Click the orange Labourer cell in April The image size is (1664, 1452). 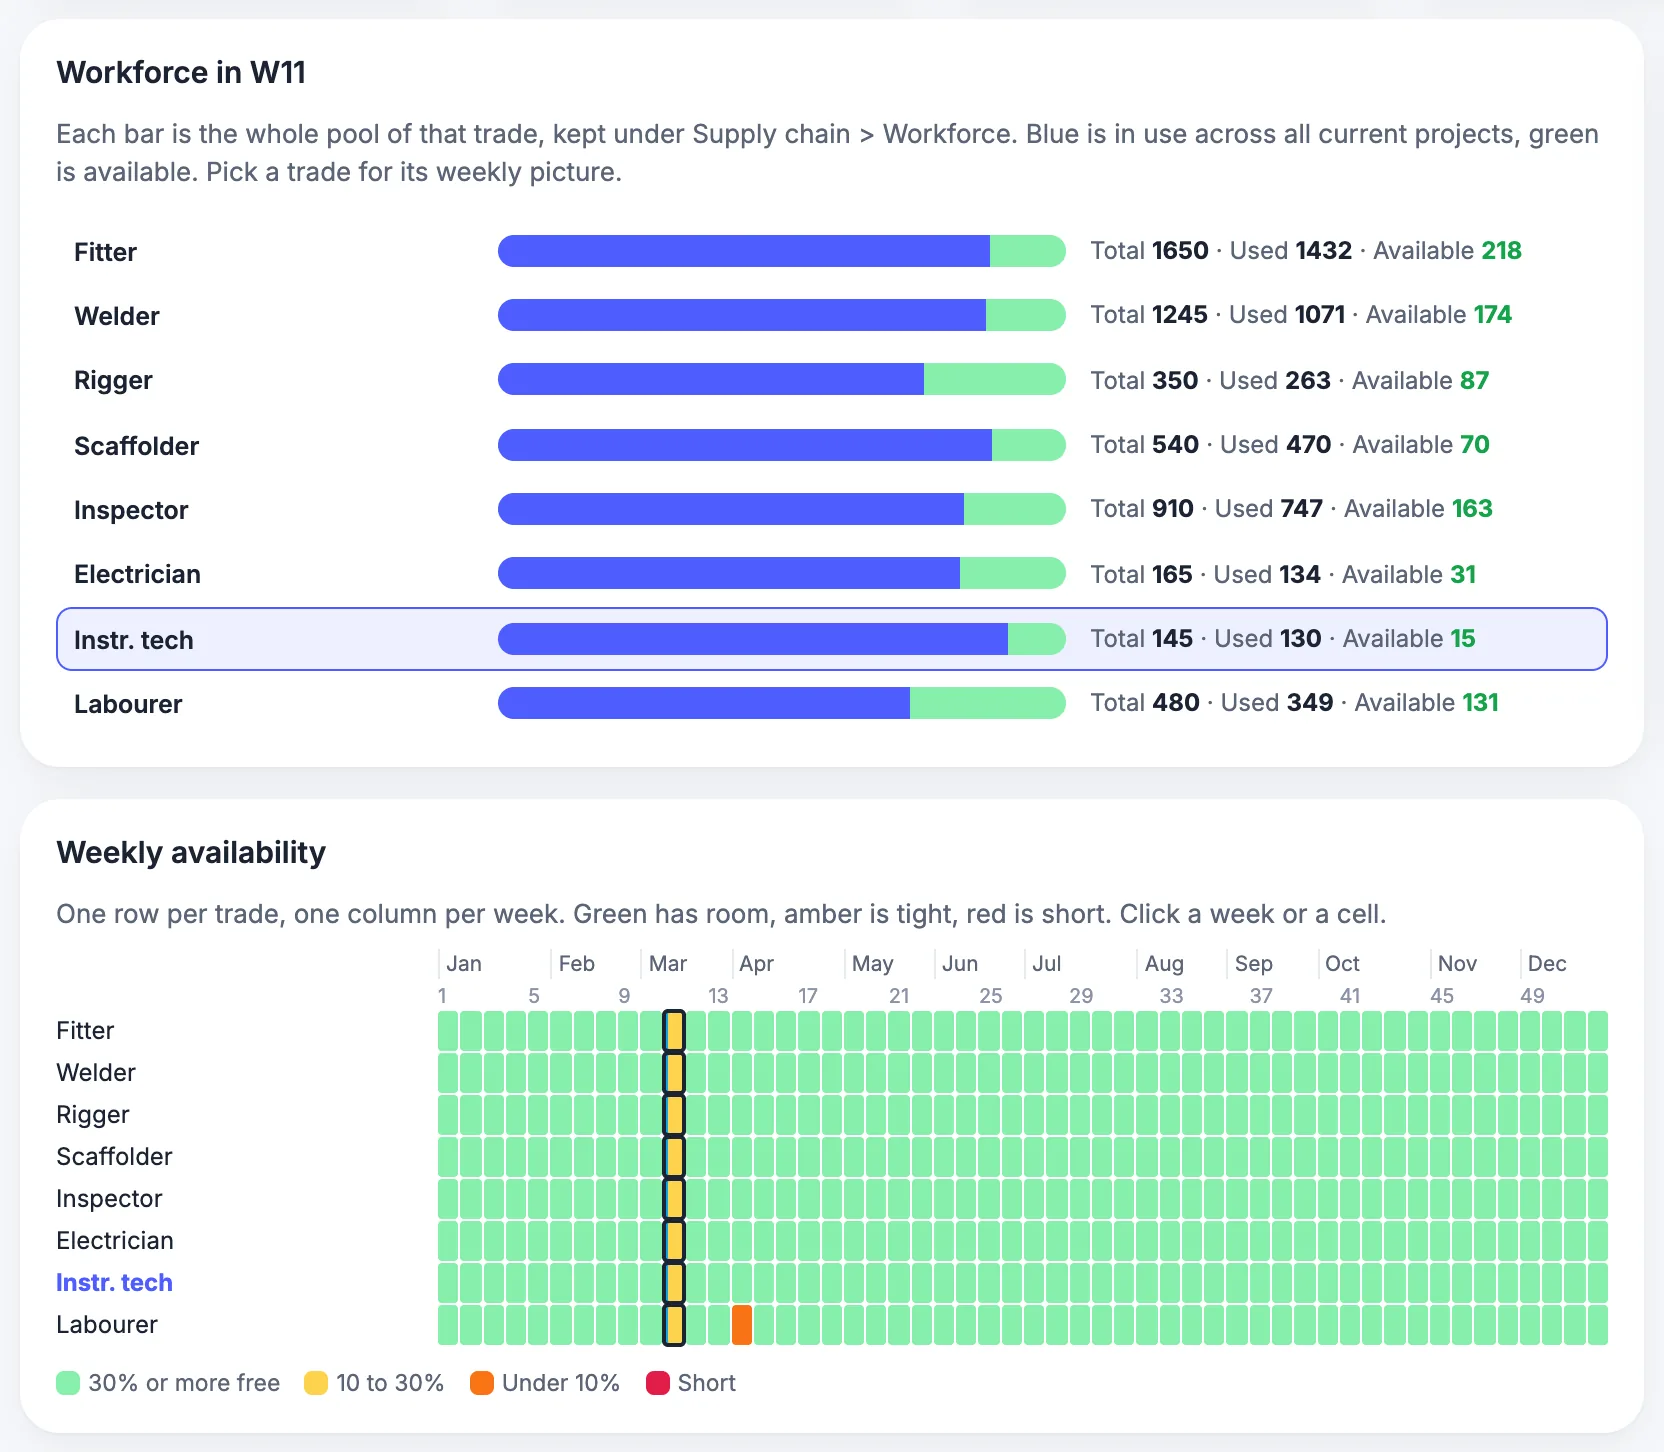742,1325
